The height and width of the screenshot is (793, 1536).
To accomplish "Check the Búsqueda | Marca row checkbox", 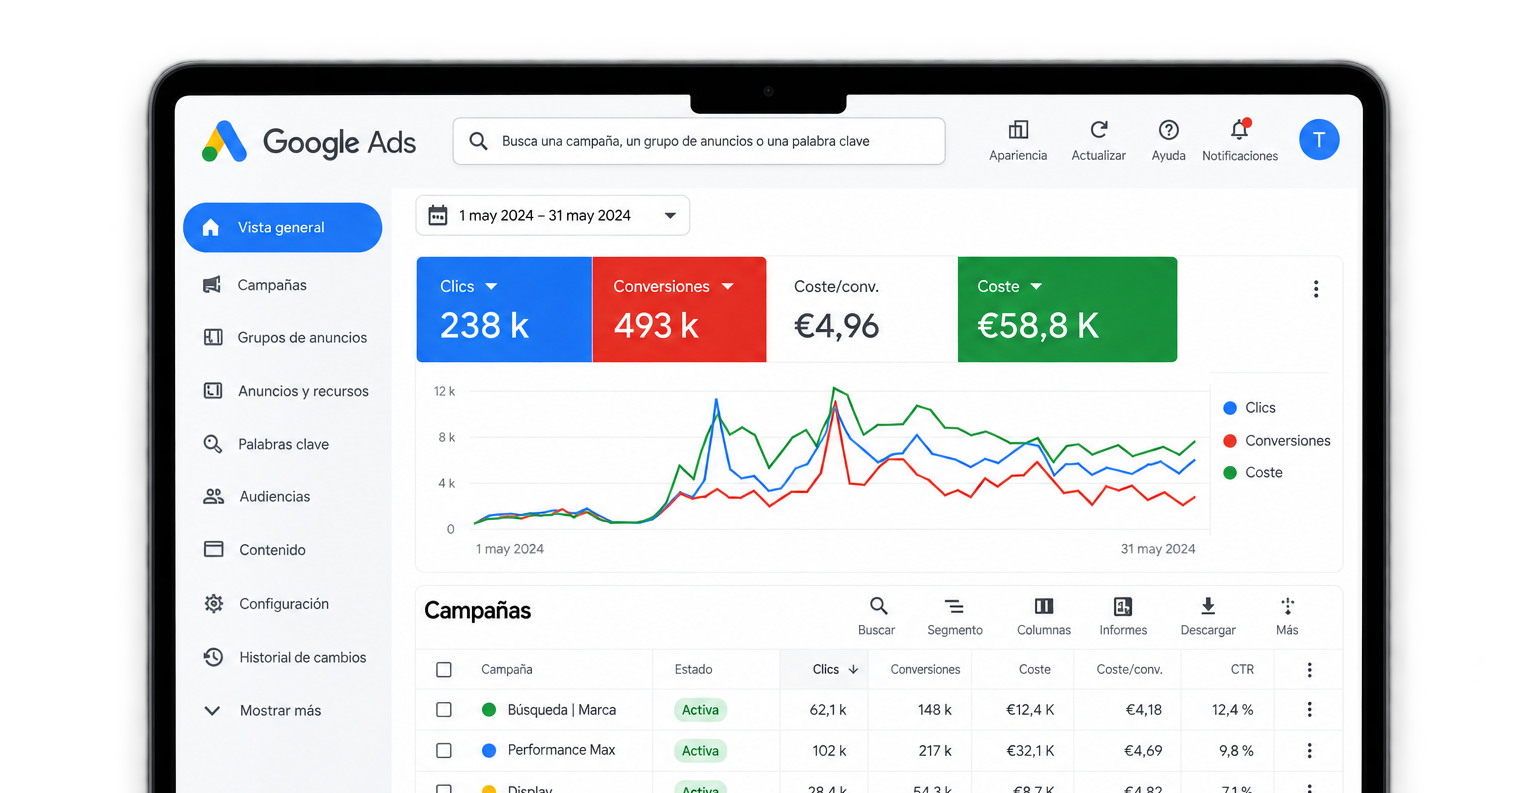I will 444,710.
